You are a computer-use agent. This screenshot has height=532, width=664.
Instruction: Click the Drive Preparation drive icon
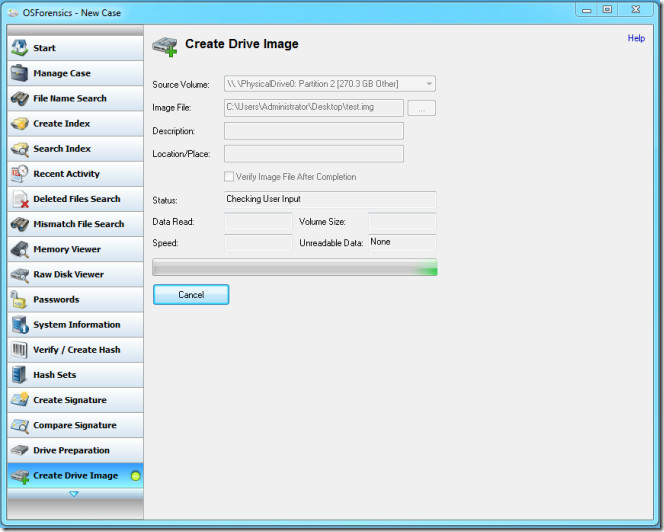[19, 450]
